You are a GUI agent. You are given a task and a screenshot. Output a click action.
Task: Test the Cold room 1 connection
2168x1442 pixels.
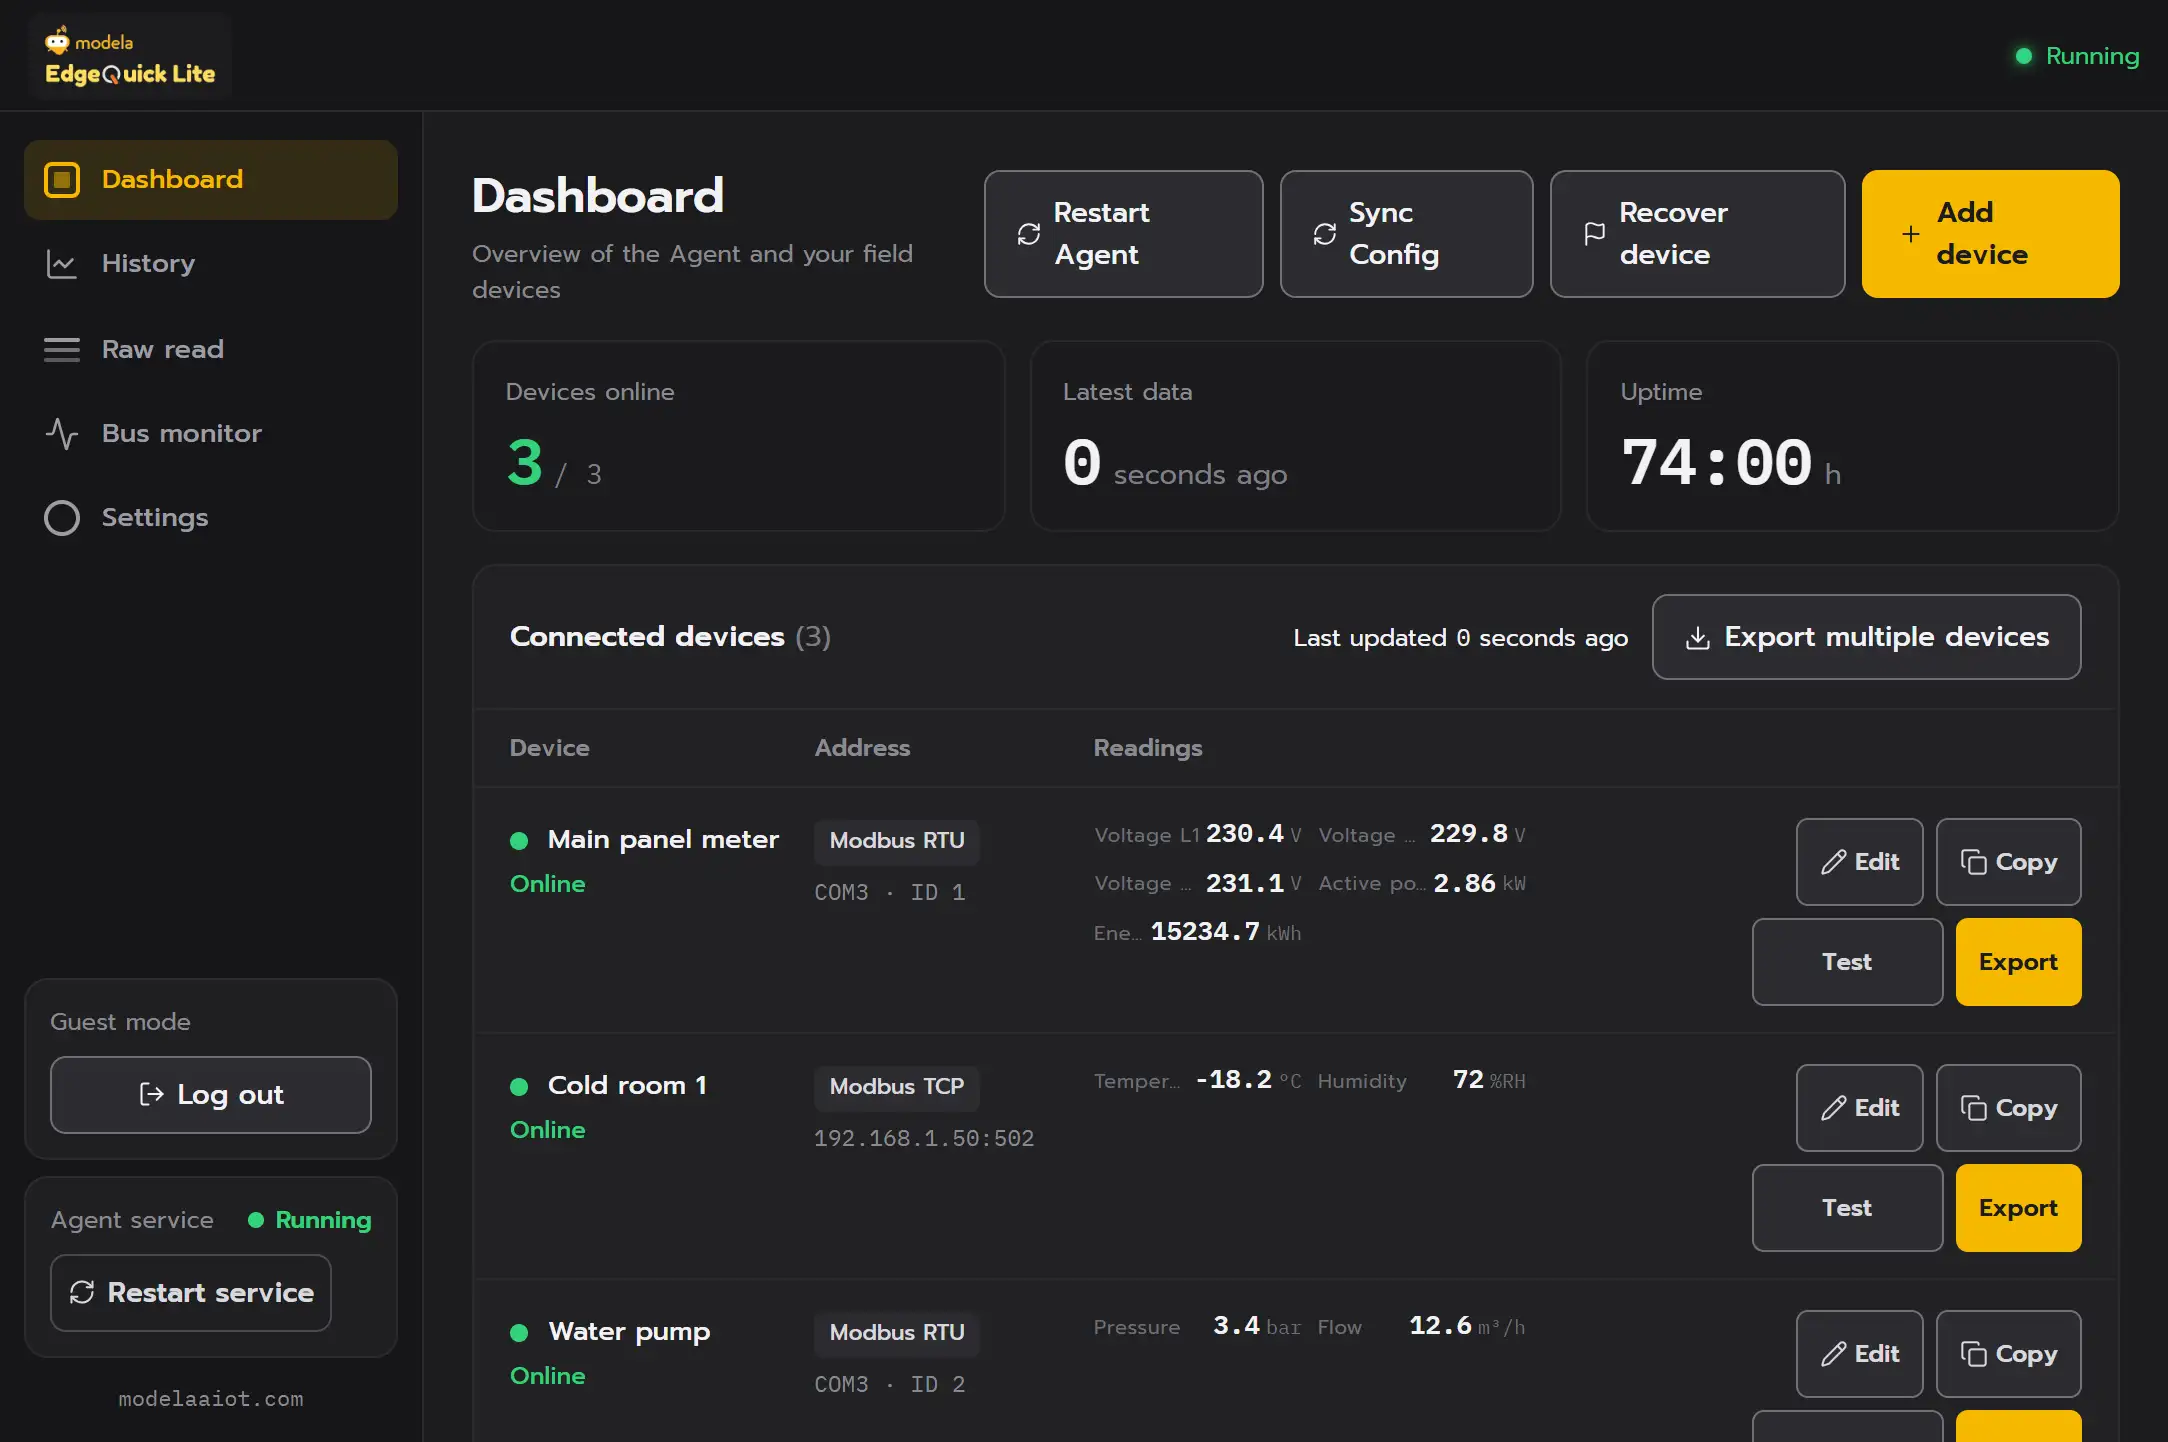(1847, 1208)
